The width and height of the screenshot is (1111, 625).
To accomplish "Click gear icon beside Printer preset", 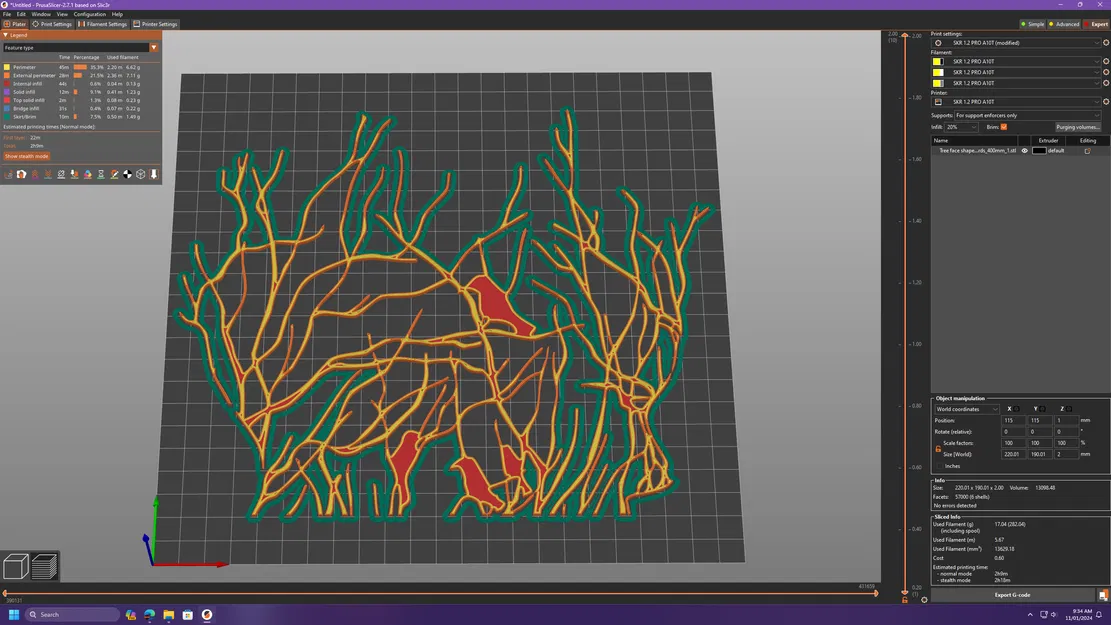I will 1106,101.
